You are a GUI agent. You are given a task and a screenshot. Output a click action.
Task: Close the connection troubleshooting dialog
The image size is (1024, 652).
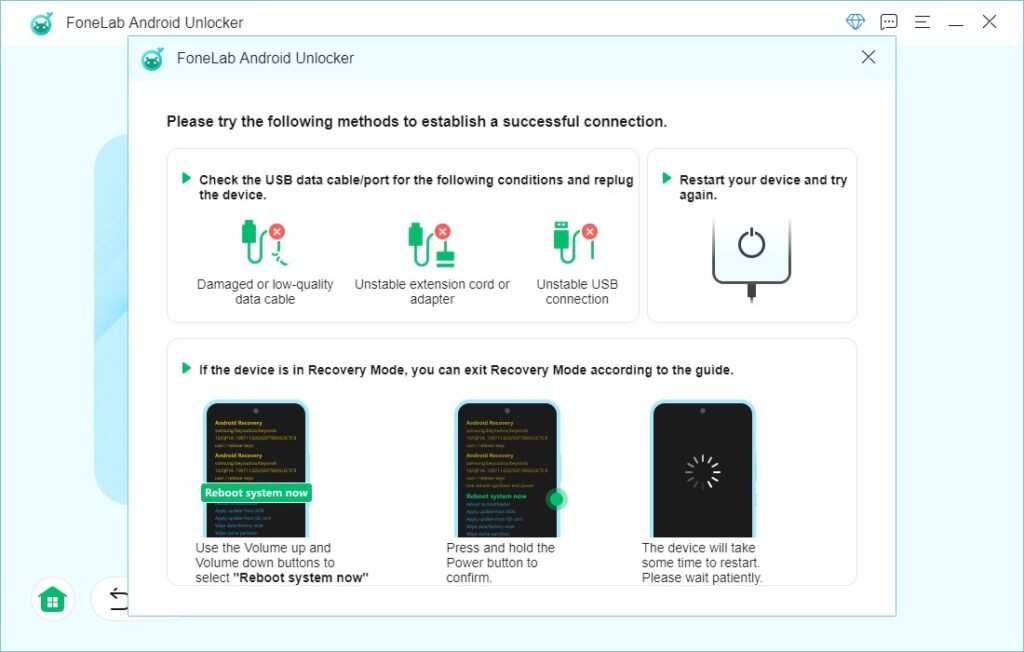click(868, 57)
